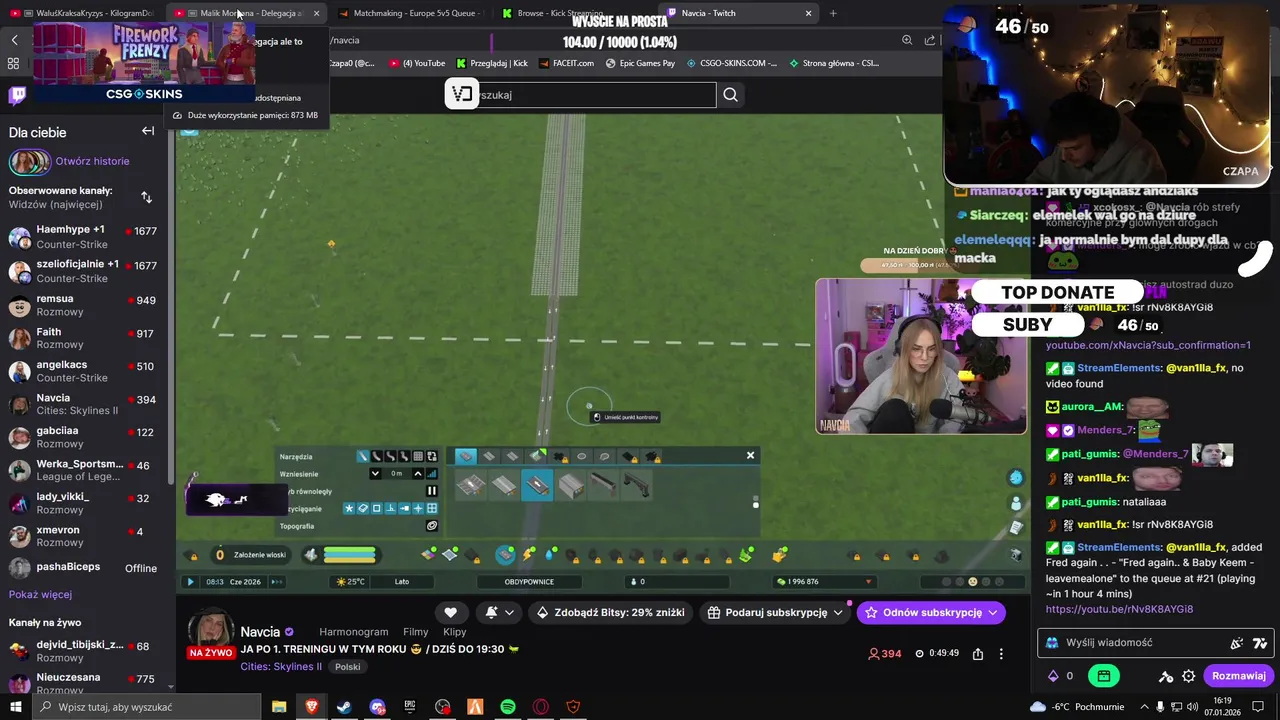Click the chat settings gear icon
Screen dimensions: 1280x720
pos(1189,676)
